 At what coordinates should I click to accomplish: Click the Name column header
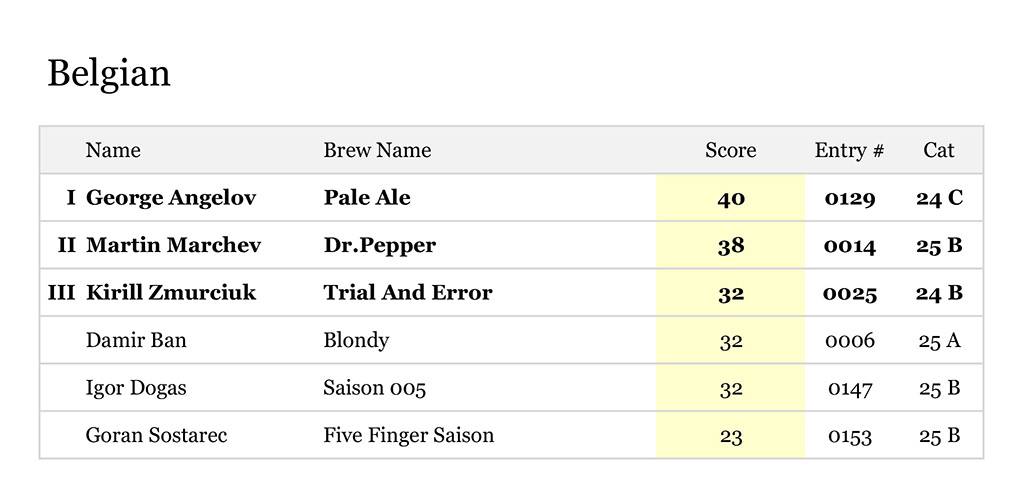coord(113,150)
